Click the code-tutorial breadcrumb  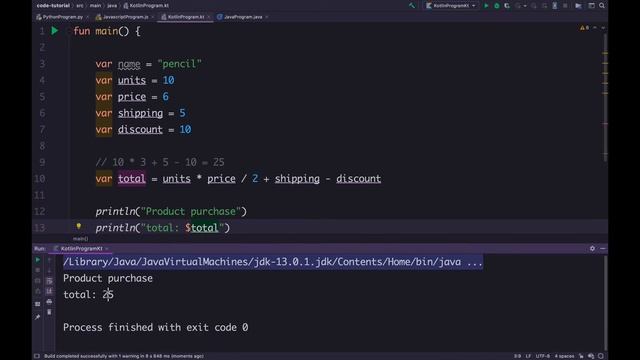53,6
